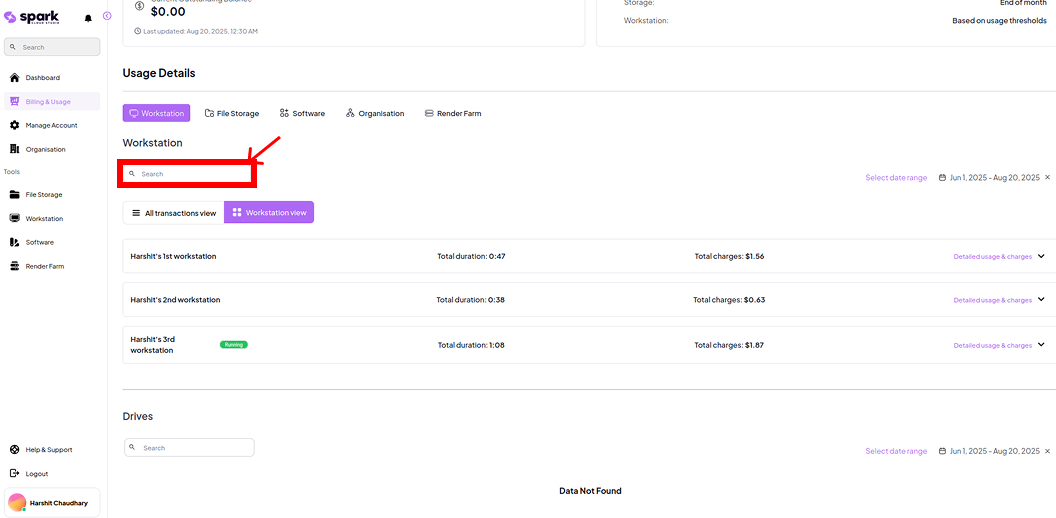1056x518 pixels.
Task: Open Render Farm tool in sidebar
Action: (44, 266)
